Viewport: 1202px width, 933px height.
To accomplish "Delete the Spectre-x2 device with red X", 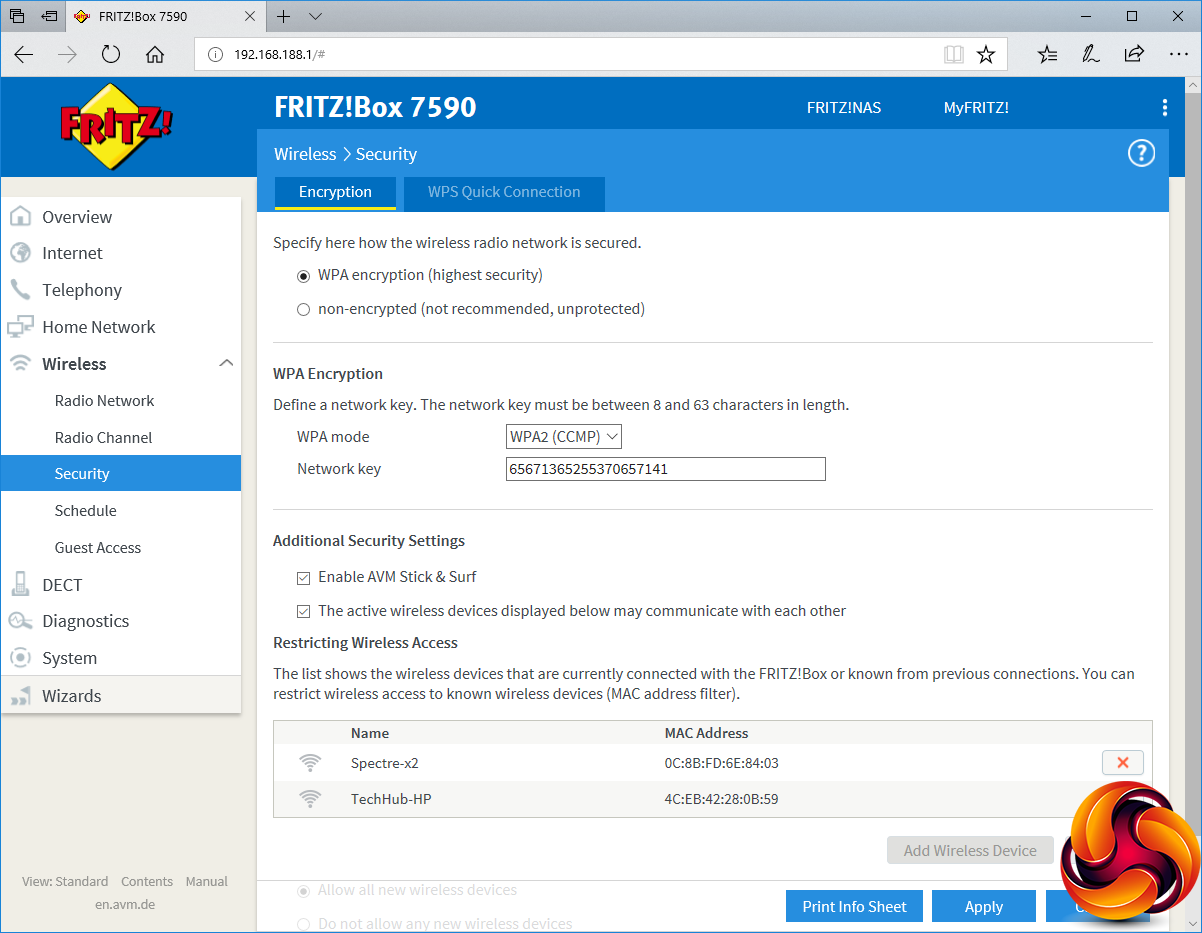I will coord(1122,763).
